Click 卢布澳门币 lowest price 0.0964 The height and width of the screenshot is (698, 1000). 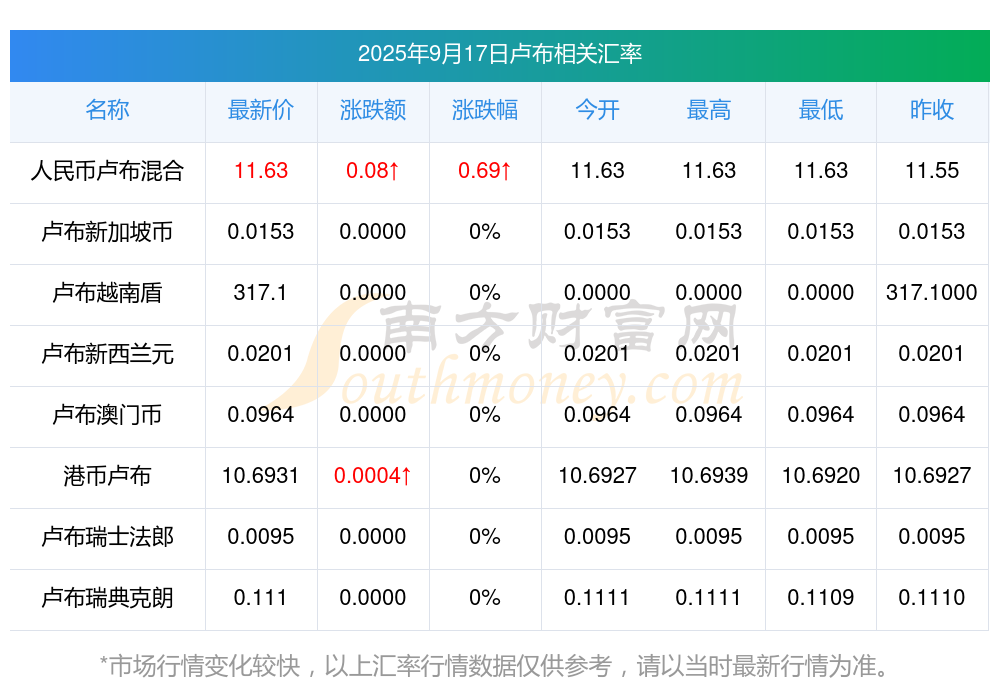[x=821, y=415]
